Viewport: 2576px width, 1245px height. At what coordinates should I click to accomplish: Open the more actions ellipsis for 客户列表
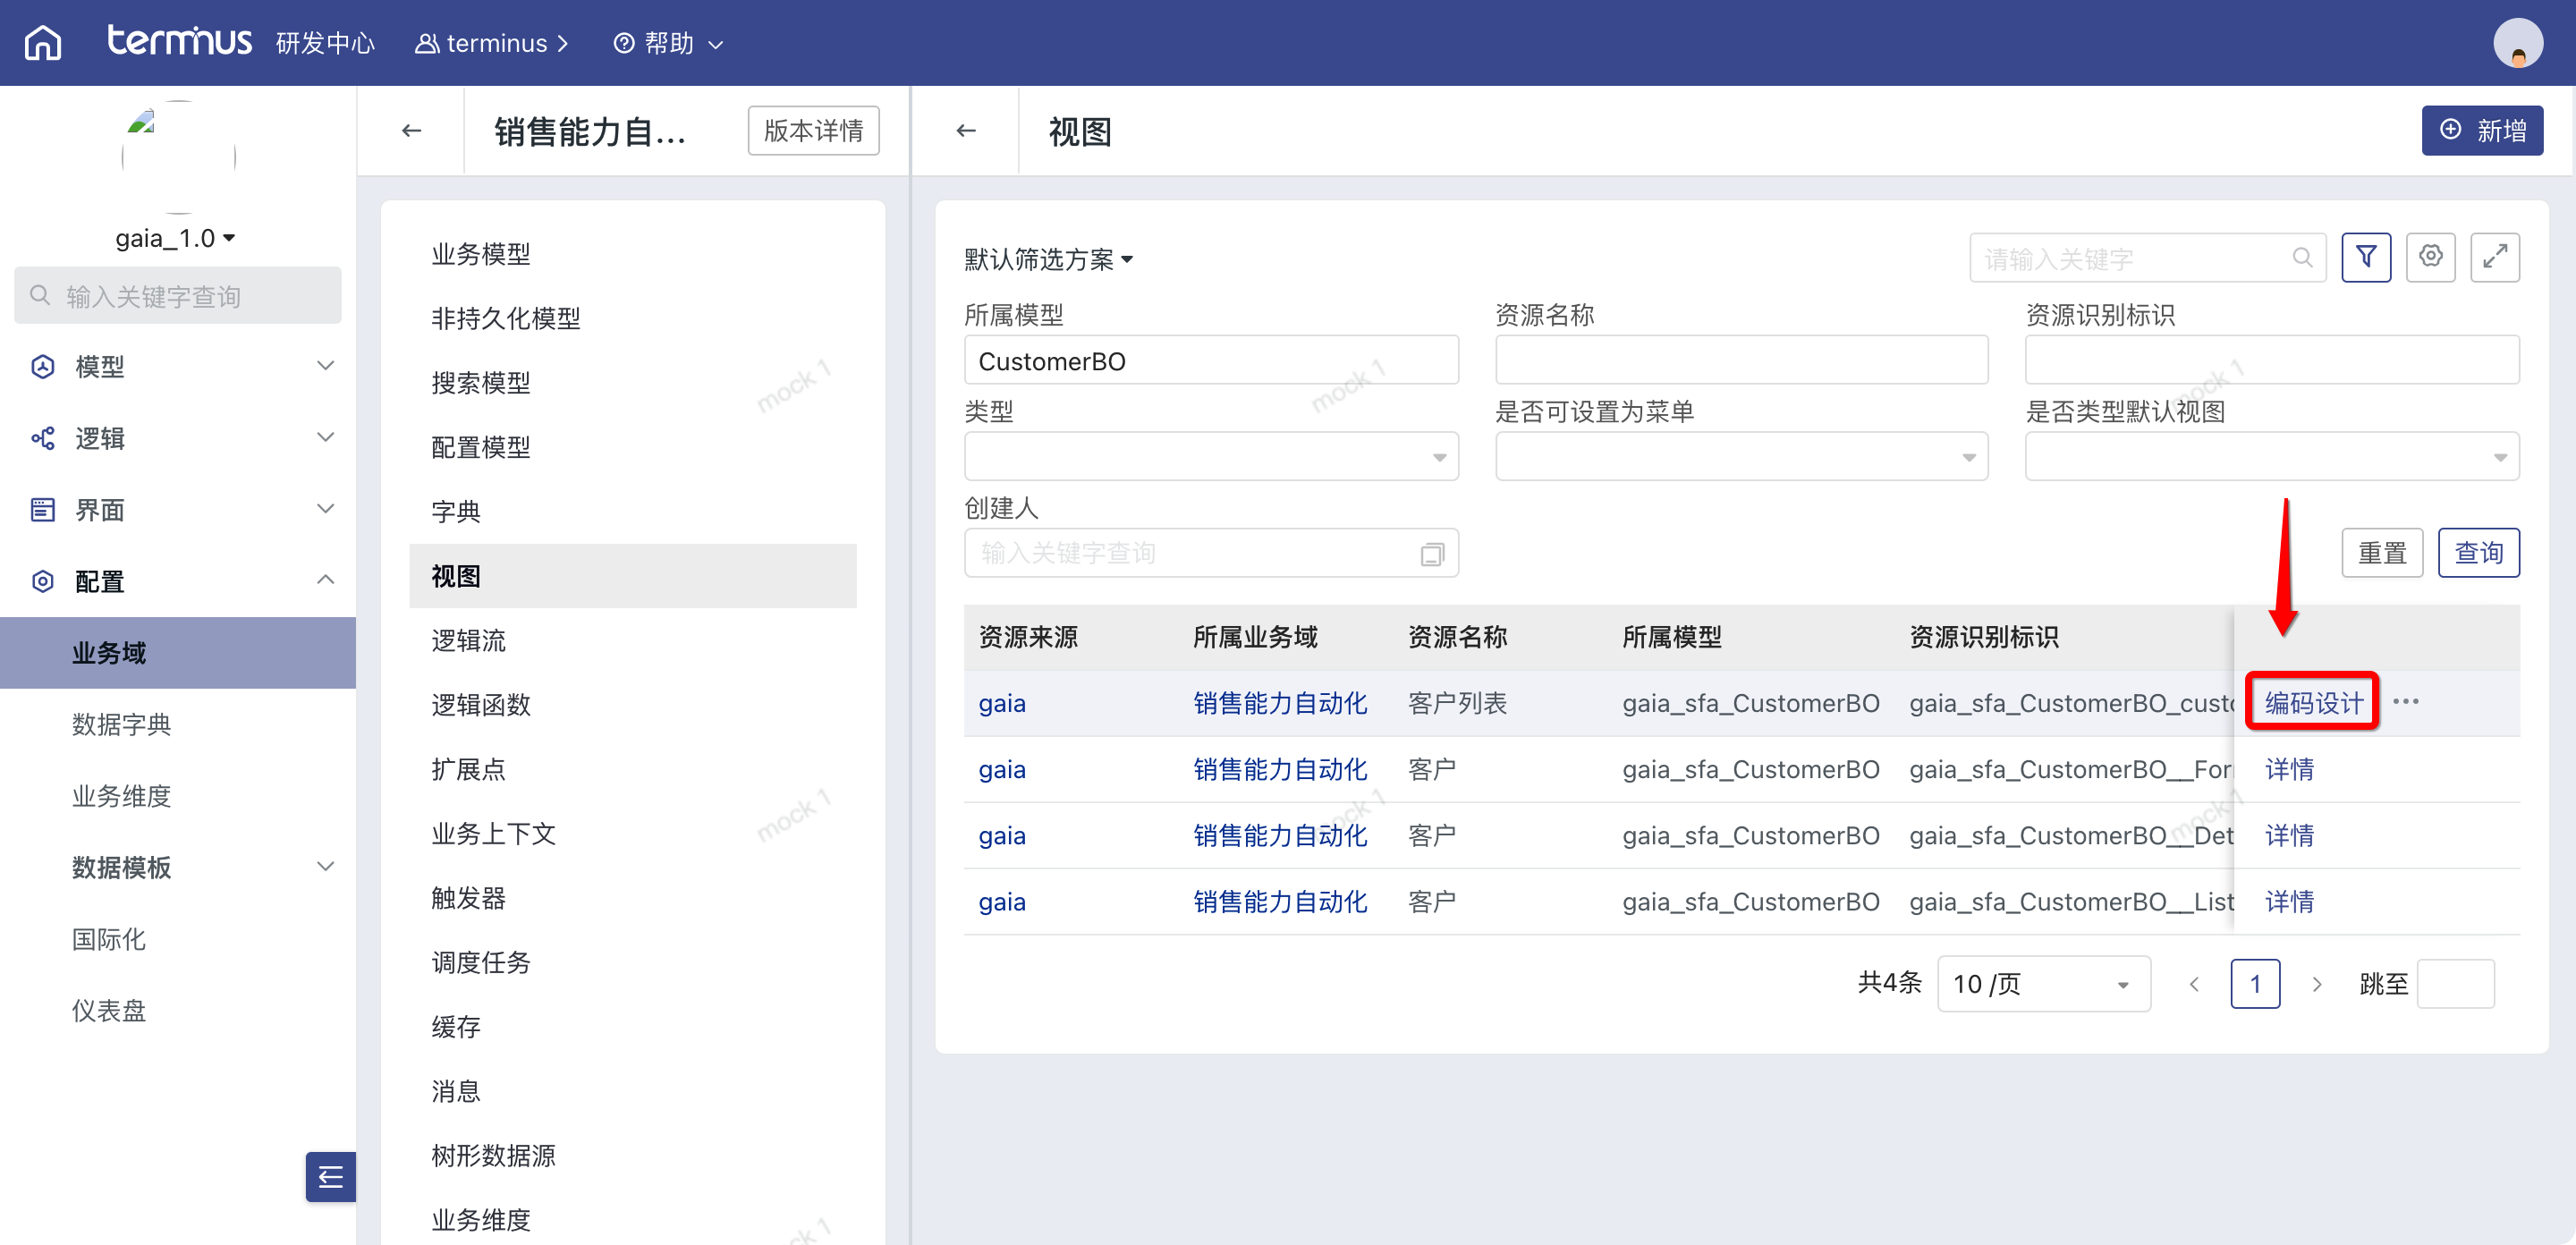point(2406,702)
